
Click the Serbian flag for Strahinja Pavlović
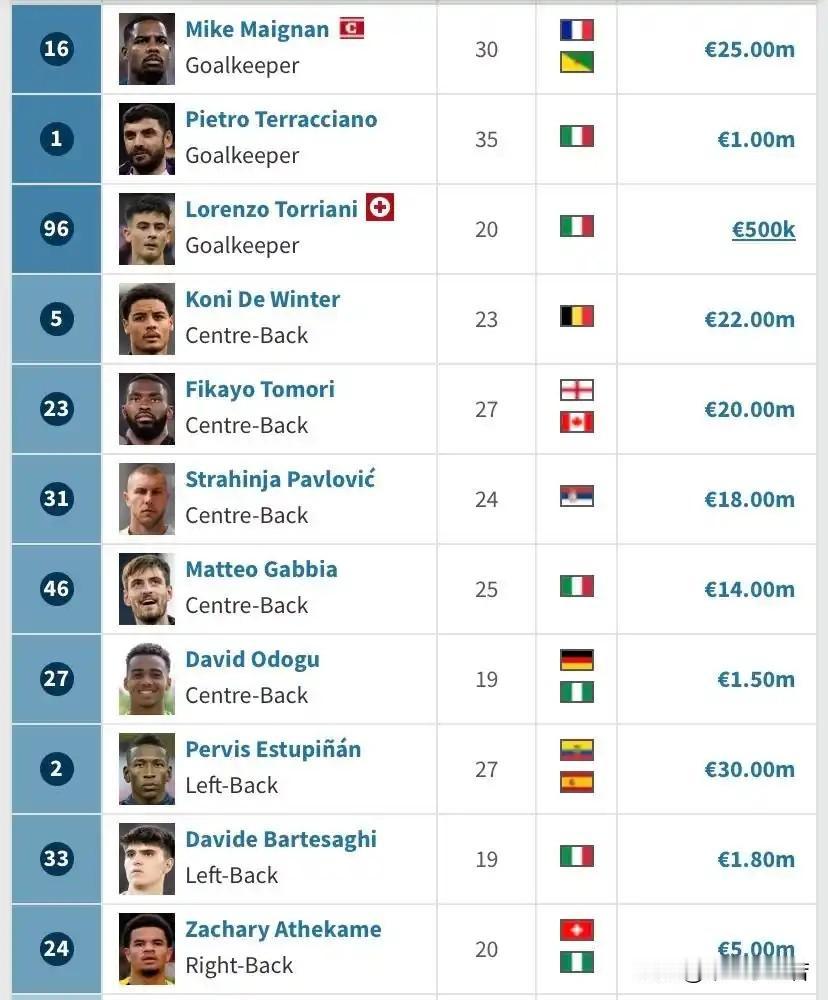577,496
